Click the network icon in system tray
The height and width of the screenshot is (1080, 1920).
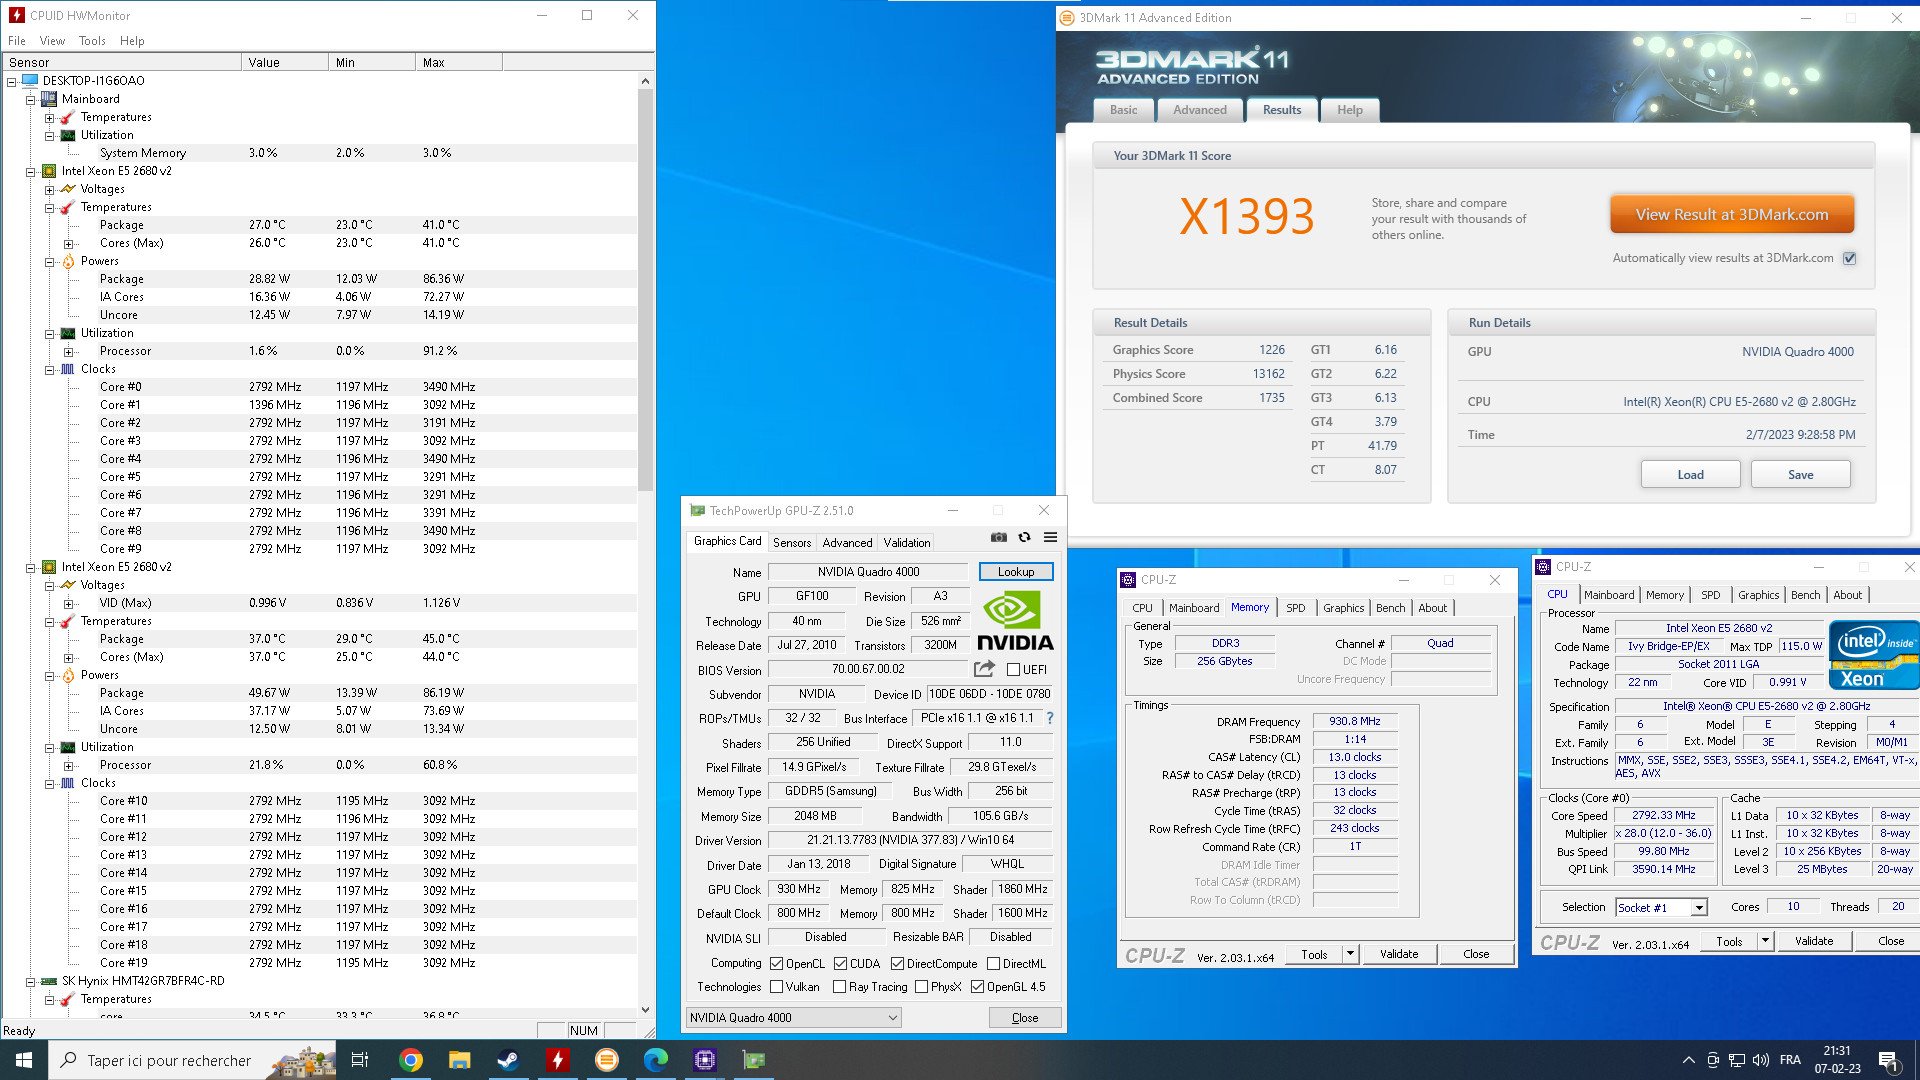tap(1737, 1060)
